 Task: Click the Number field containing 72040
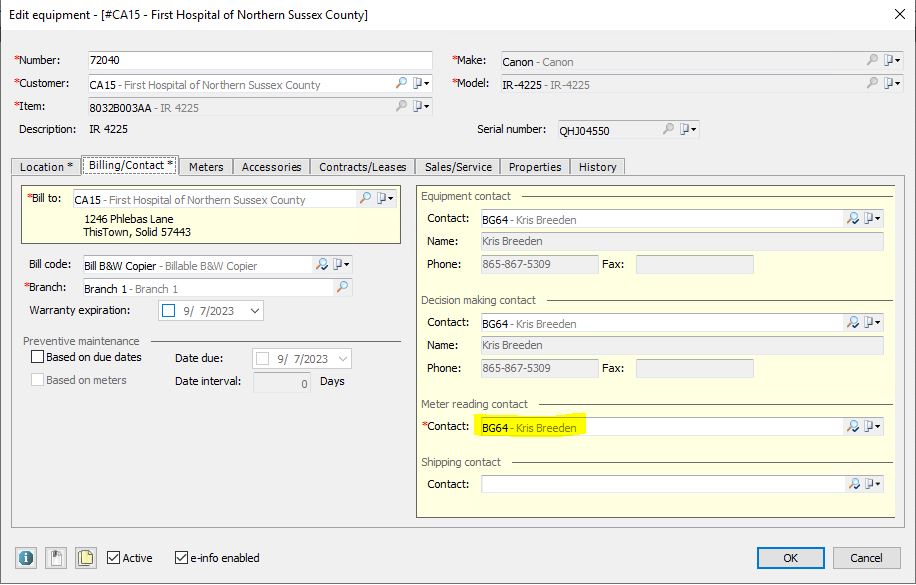(260, 60)
